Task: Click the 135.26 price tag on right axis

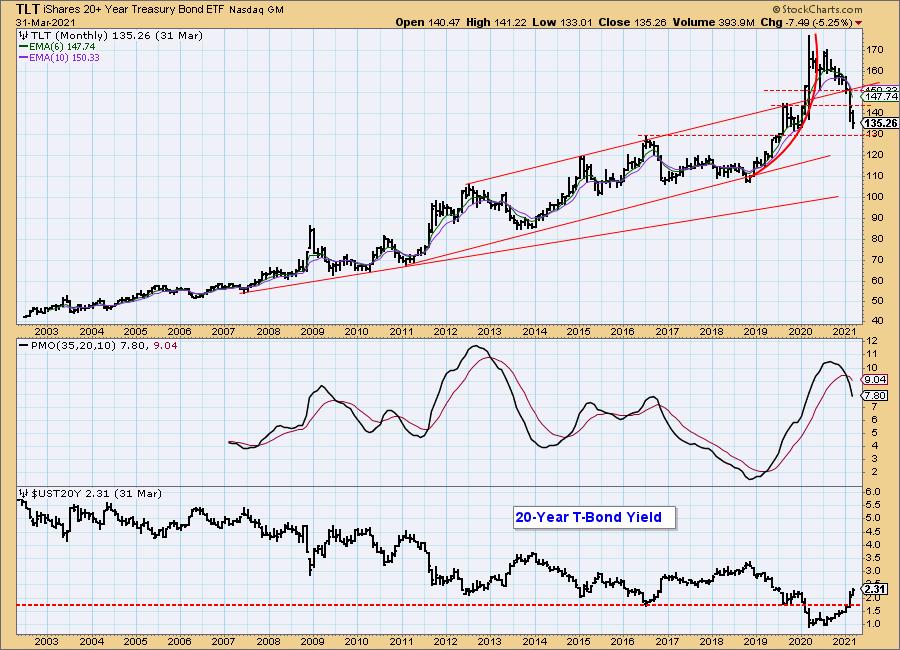Action: pos(880,123)
